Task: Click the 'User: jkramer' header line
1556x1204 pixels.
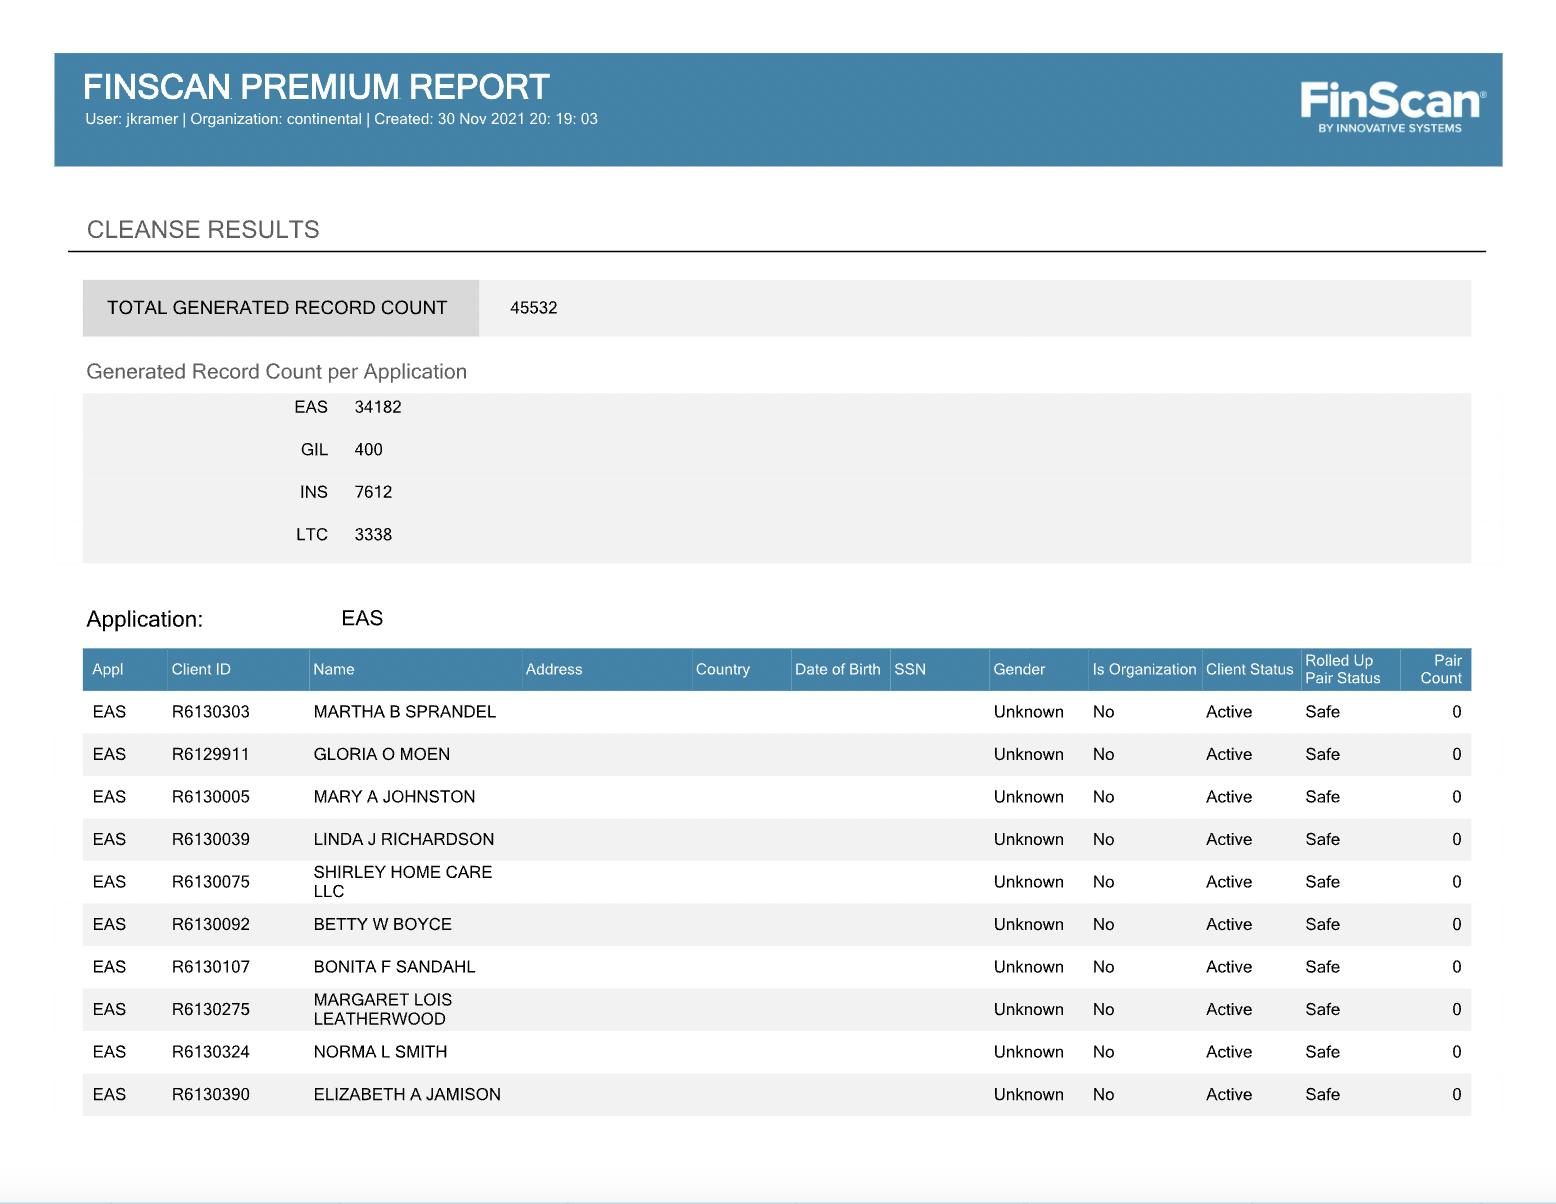Action: tap(341, 119)
